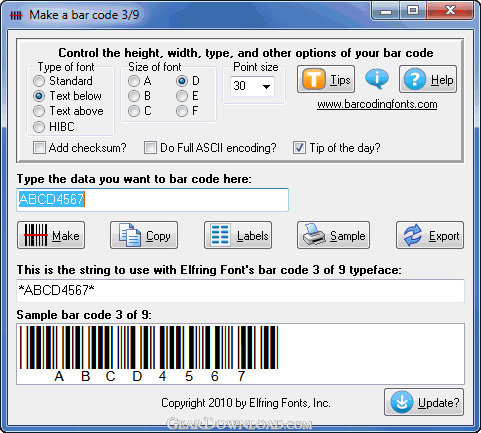Click the Export button
The image size is (481, 433).
pyautogui.click(x=430, y=235)
